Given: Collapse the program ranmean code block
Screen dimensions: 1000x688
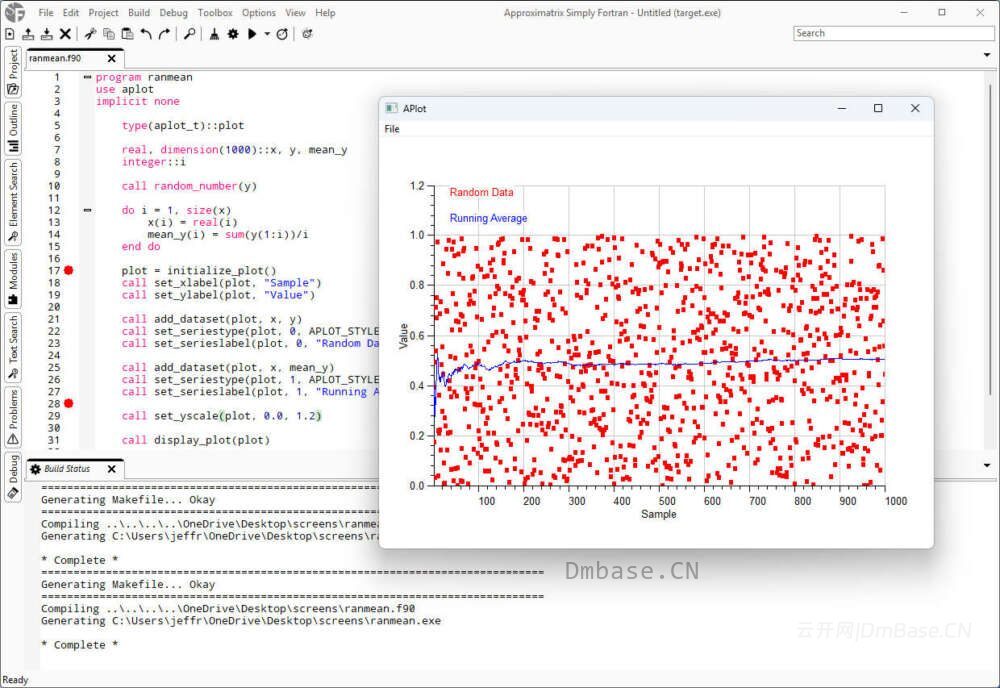Looking at the screenshot, I should (x=87, y=77).
